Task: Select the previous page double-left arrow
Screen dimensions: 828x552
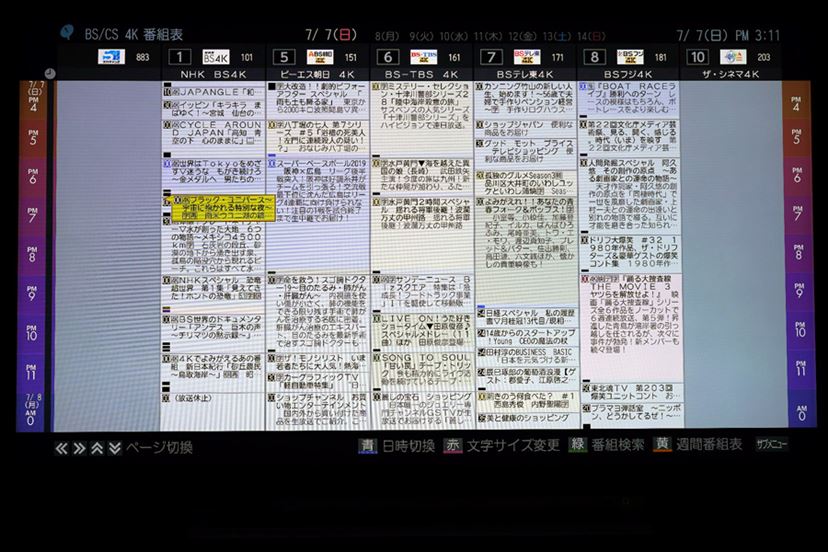Action: click(61, 448)
